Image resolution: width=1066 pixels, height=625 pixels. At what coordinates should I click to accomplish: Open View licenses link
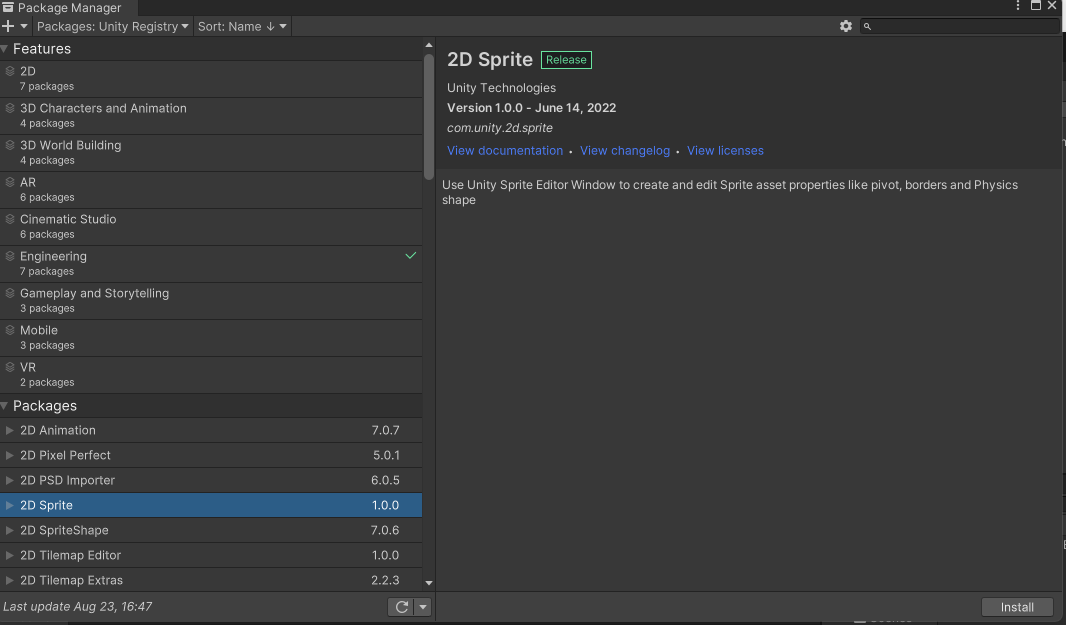[x=725, y=150]
